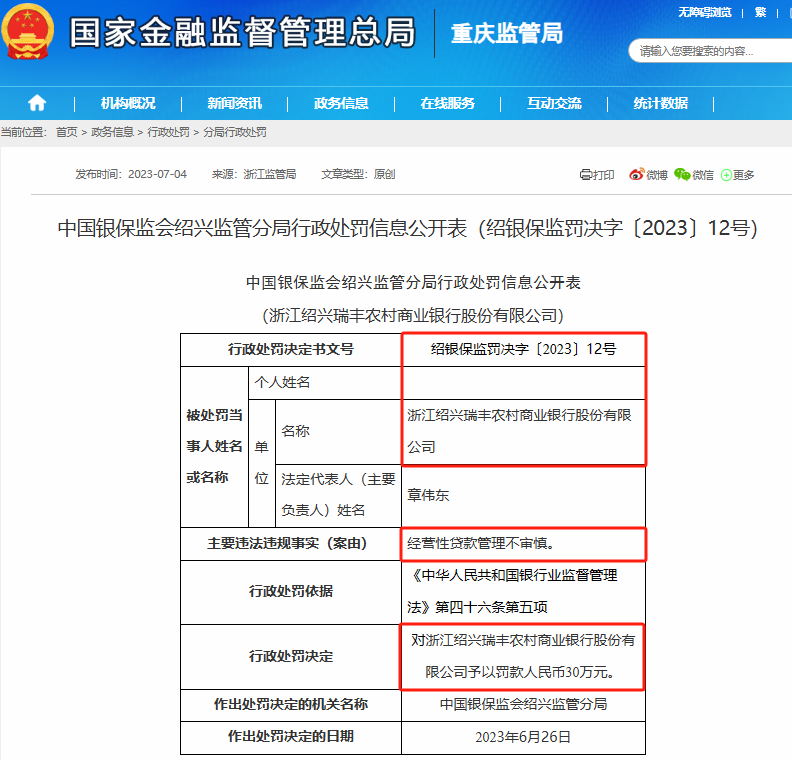The image size is (792, 760).
Task: Open 分局行政处罚 breadcrumb link
Action: 234,132
